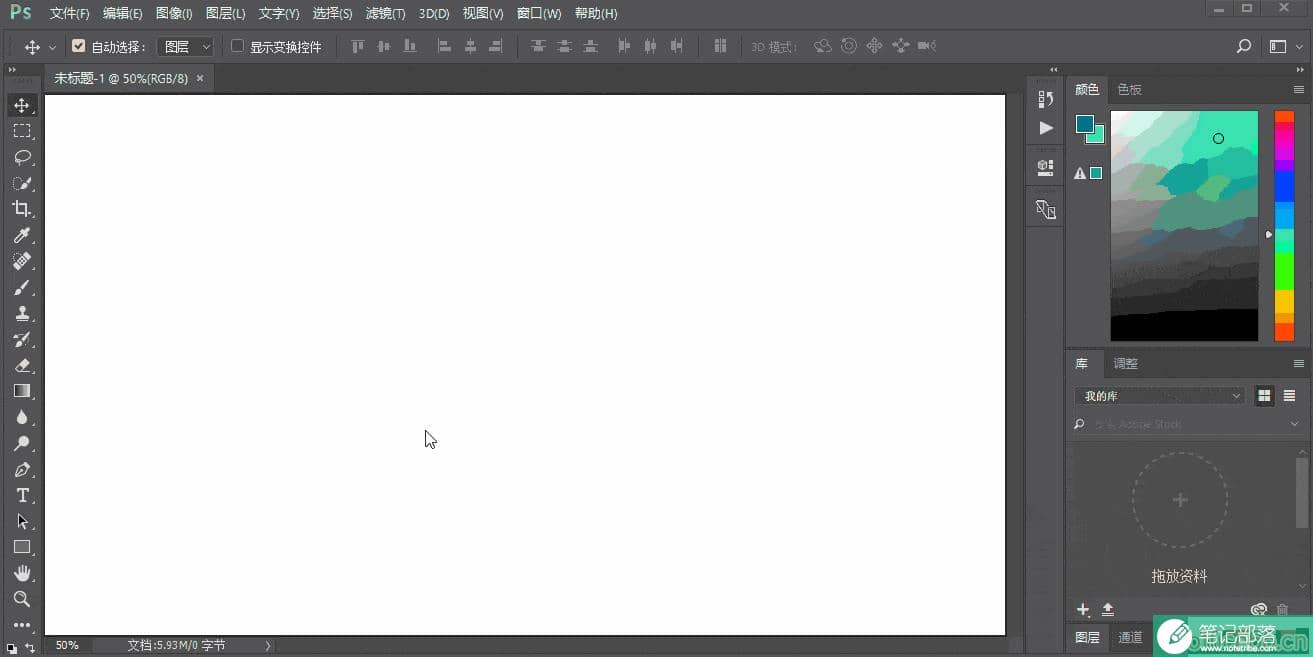Select the Zoom tool in the toolbox
Viewport: 1313px width, 657px height.
(22, 599)
